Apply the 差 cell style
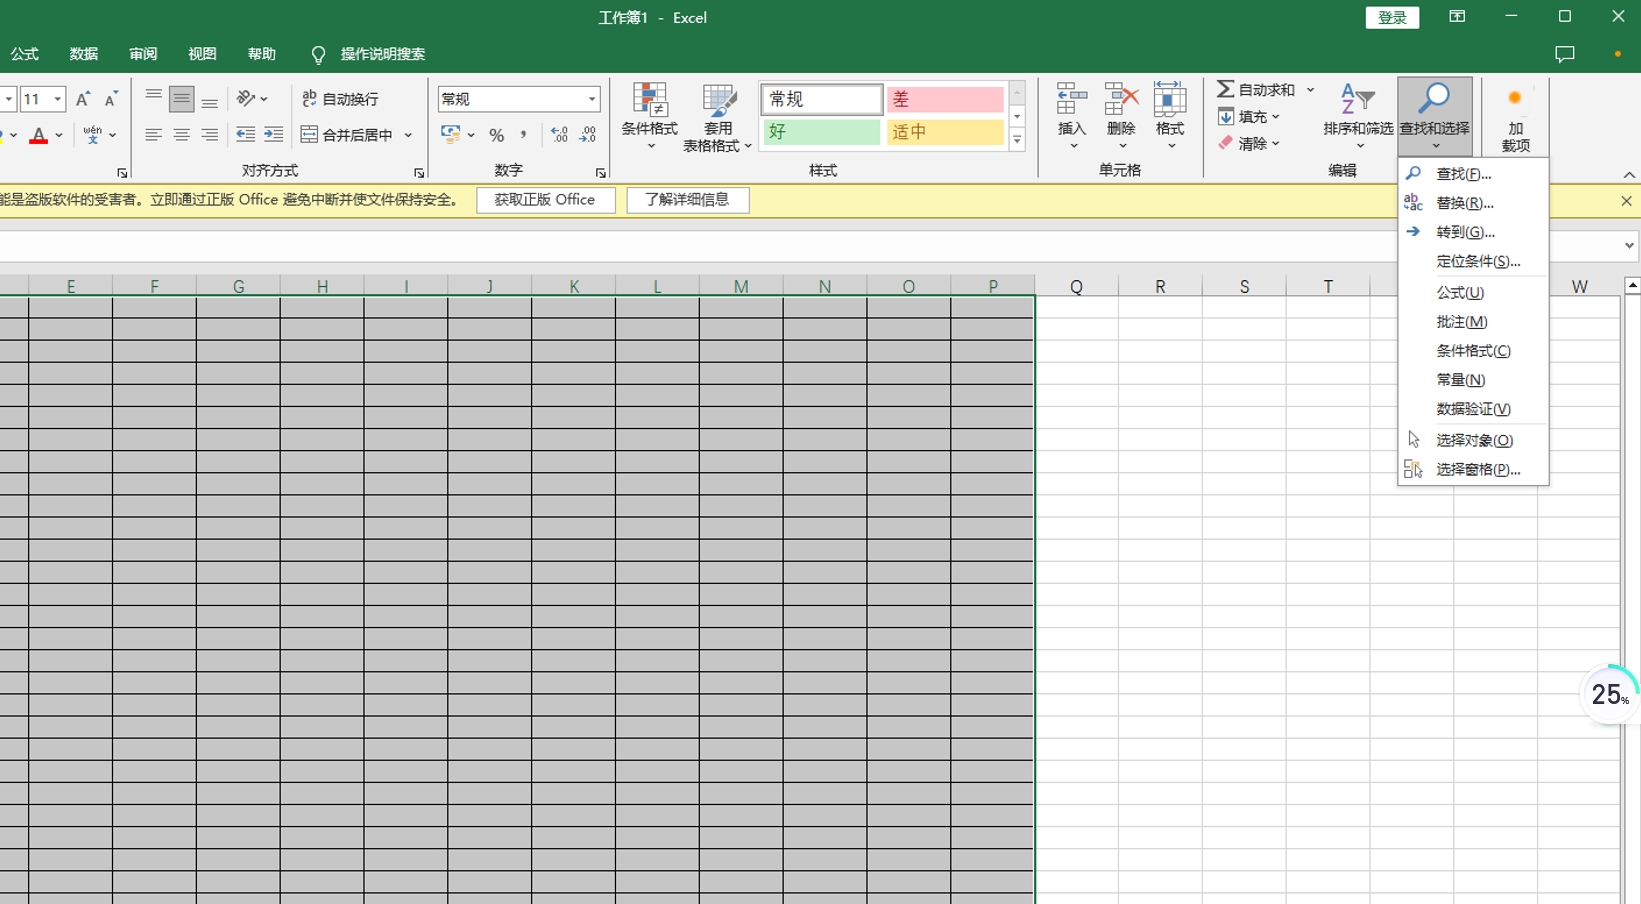Image resolution: width=1641 pixels, height=904 pixels. pos(945,99)
